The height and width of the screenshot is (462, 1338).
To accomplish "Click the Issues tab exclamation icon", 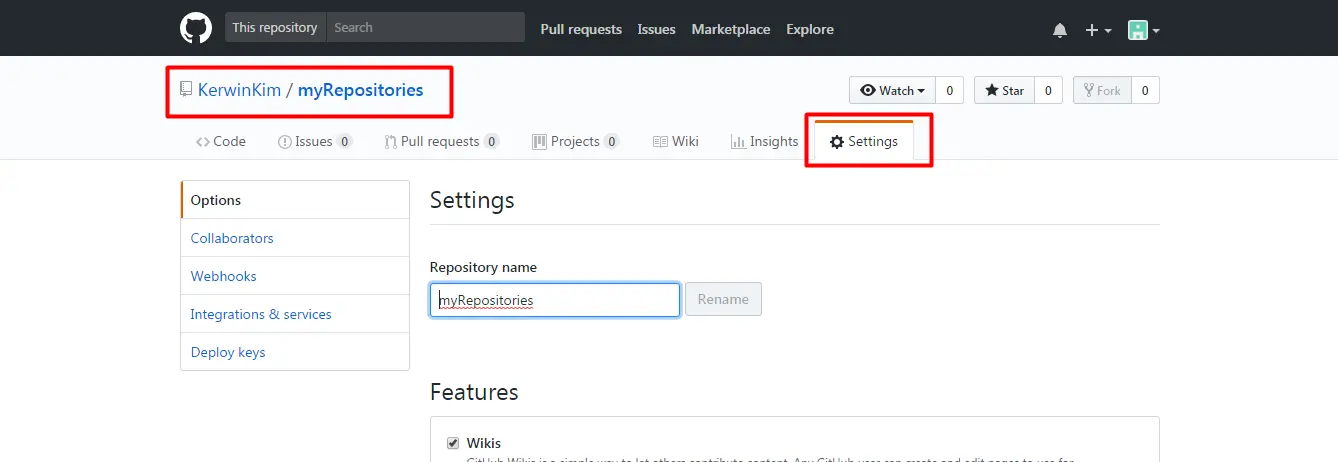I will [x=284, y=142].
